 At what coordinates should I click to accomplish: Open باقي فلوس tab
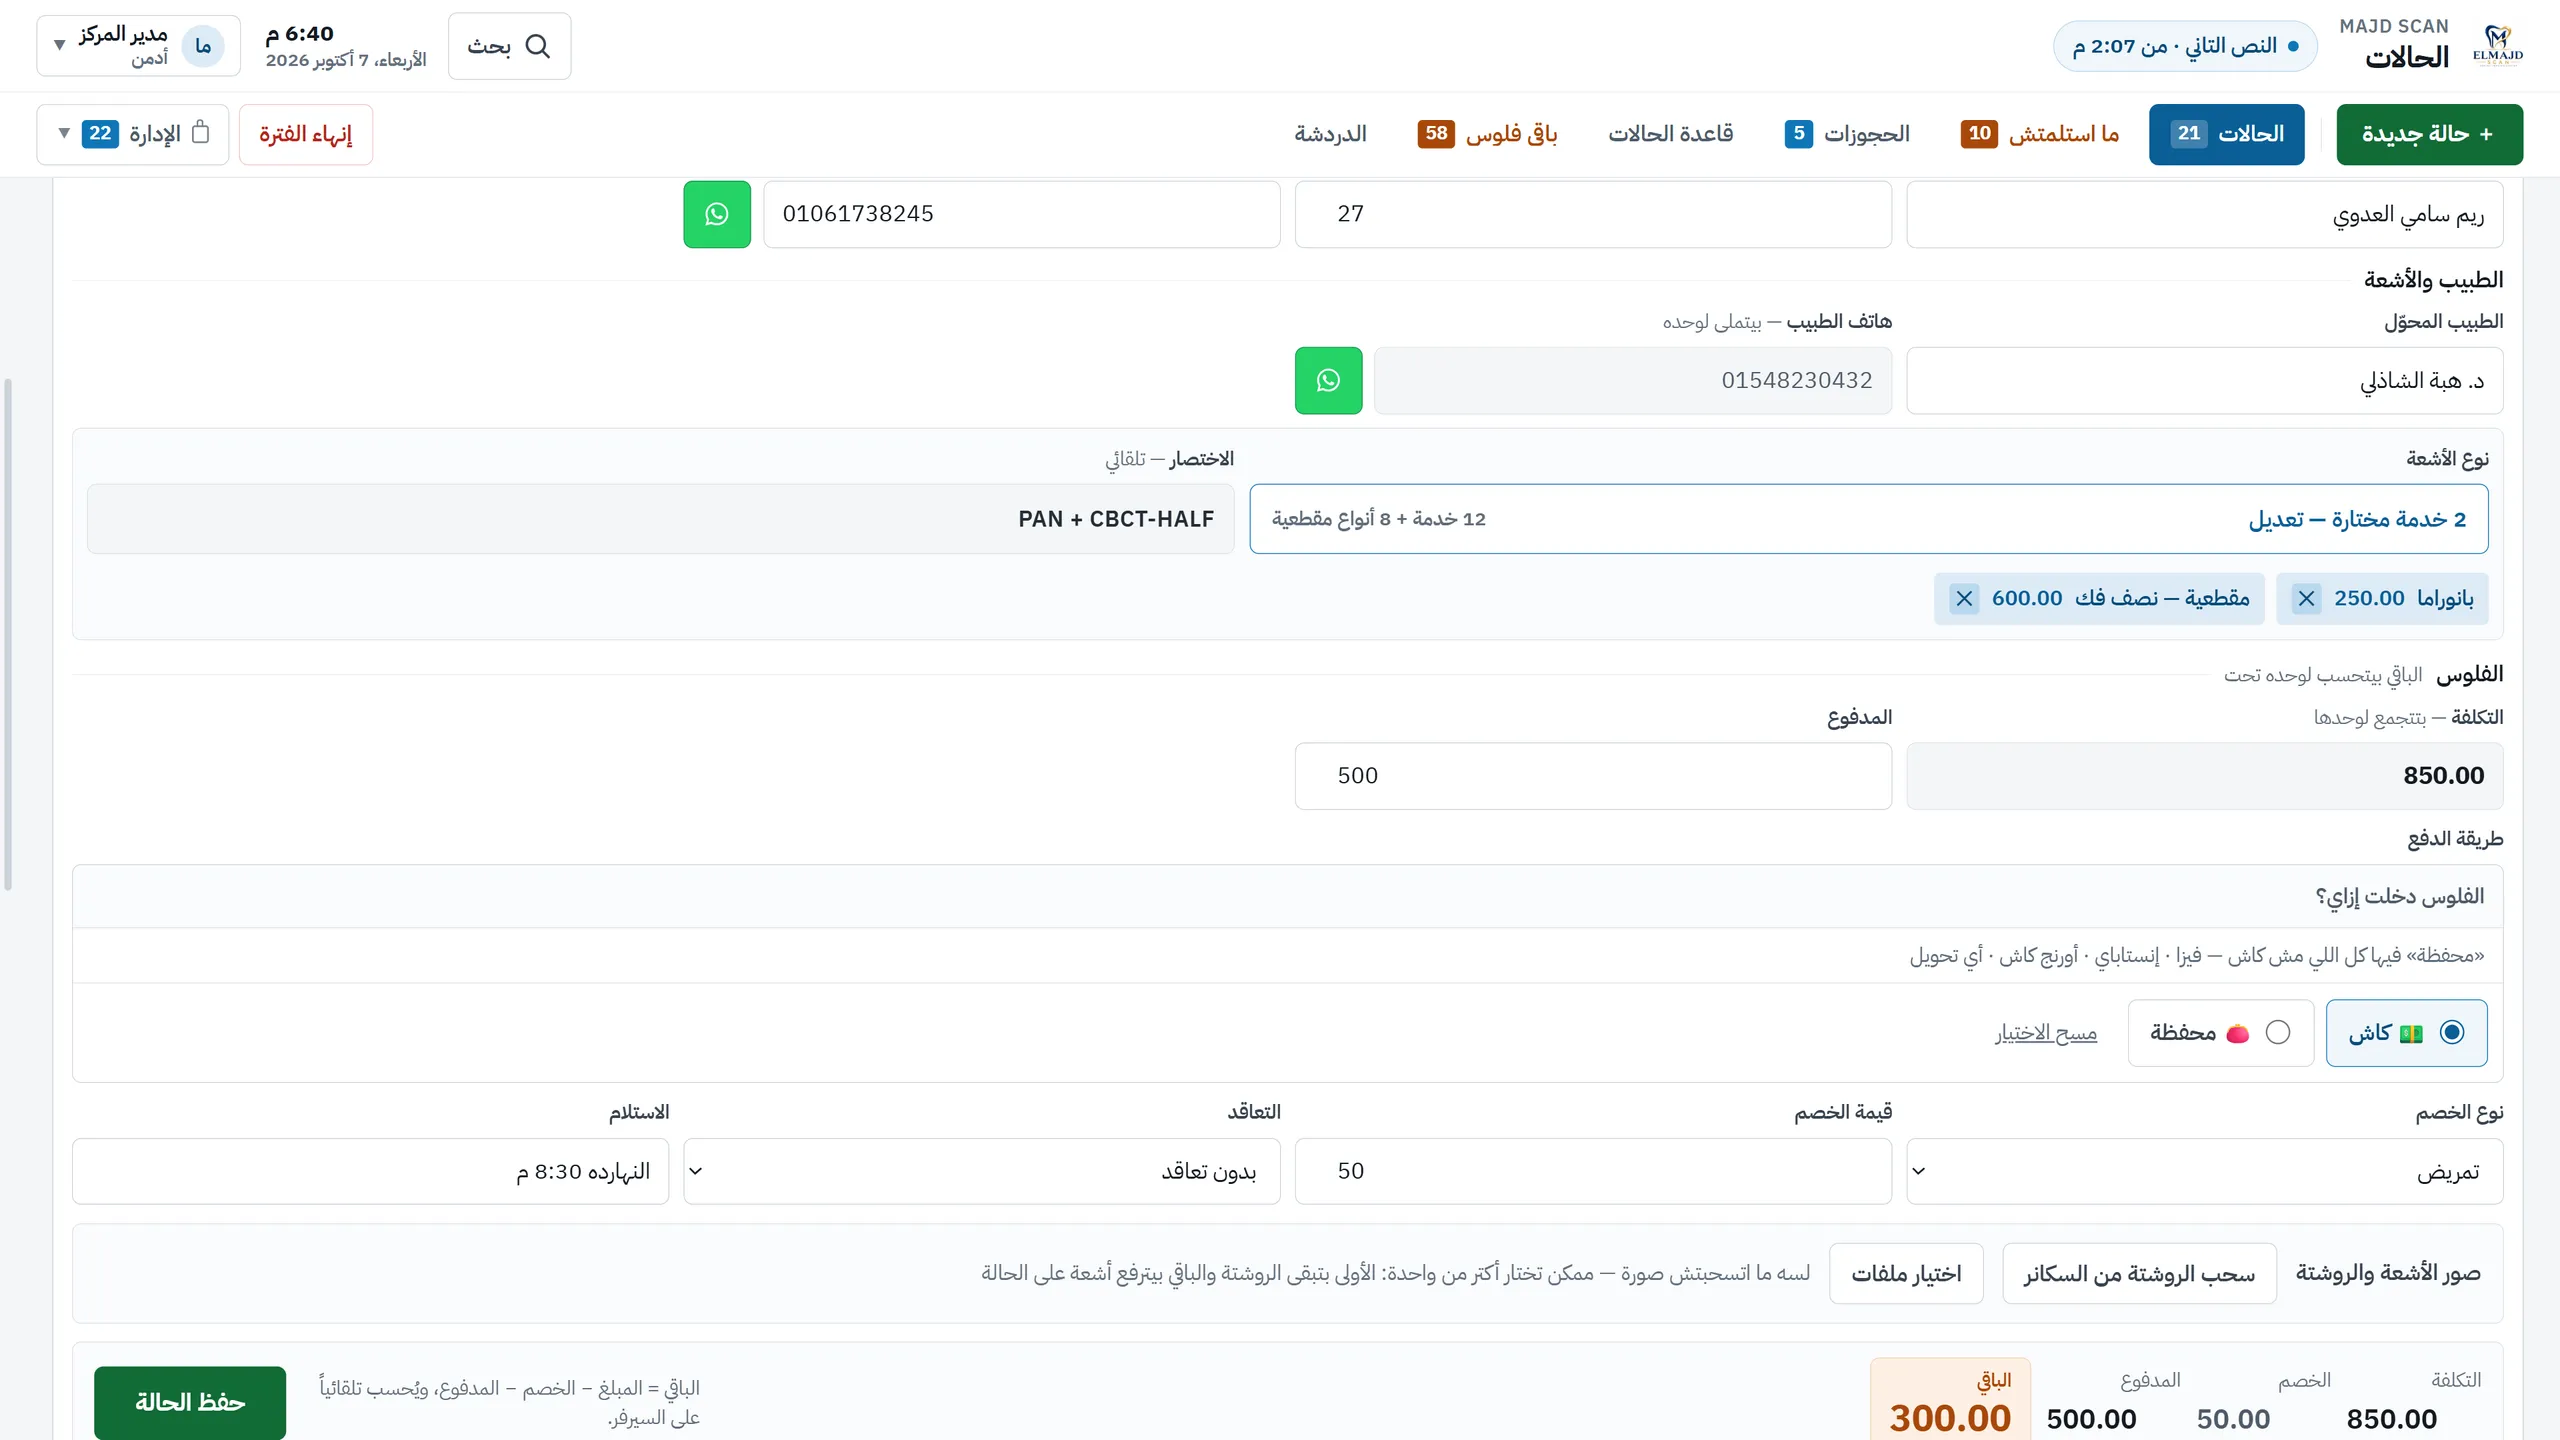(x=1487, y=134)
